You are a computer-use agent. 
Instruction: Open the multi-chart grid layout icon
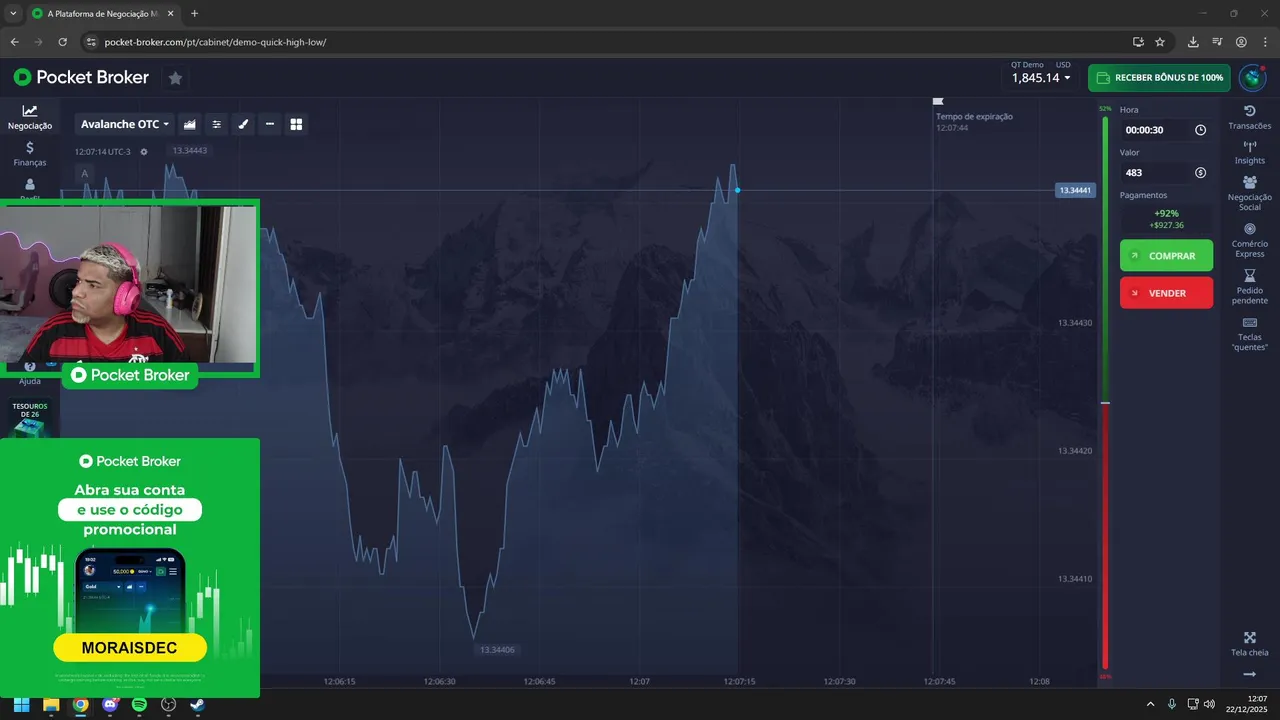[x=296, y=124]
